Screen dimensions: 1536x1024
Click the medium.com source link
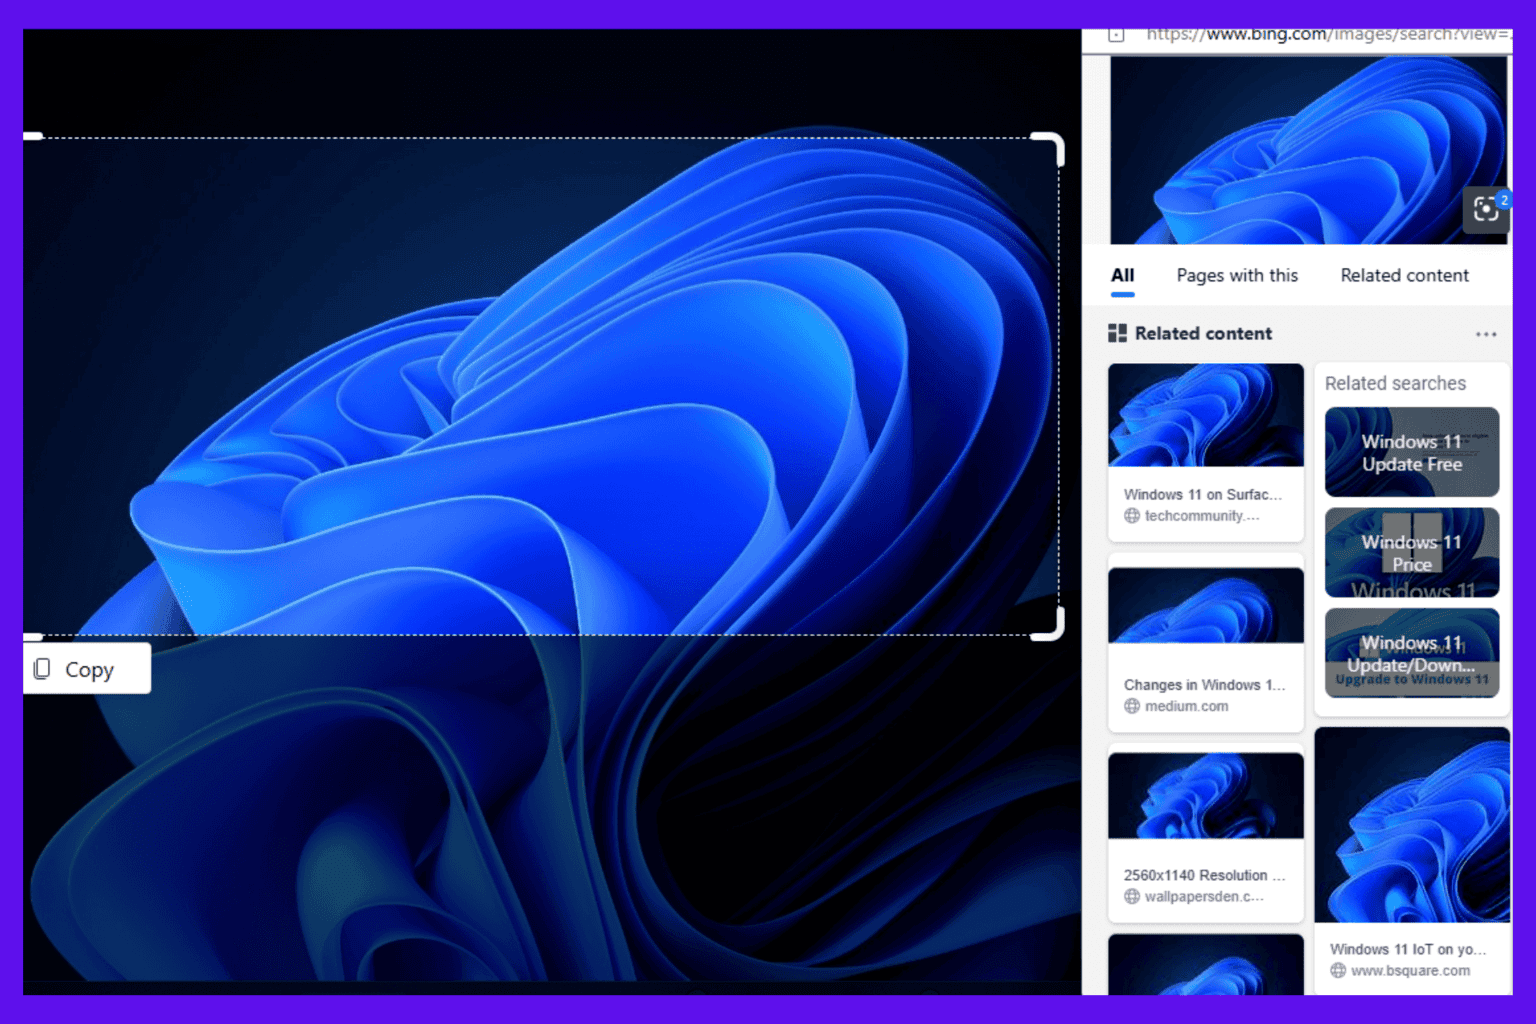click(1186, 706)
